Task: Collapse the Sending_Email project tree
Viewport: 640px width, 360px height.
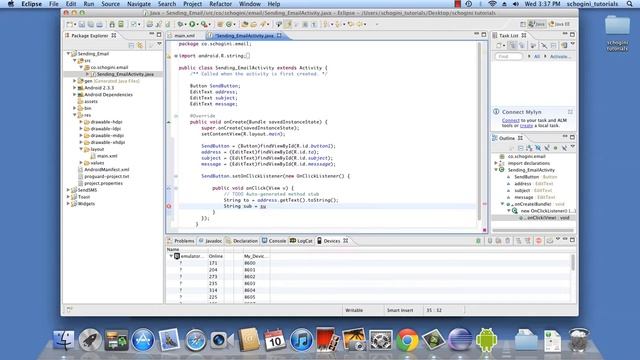Action: point(68,53)
